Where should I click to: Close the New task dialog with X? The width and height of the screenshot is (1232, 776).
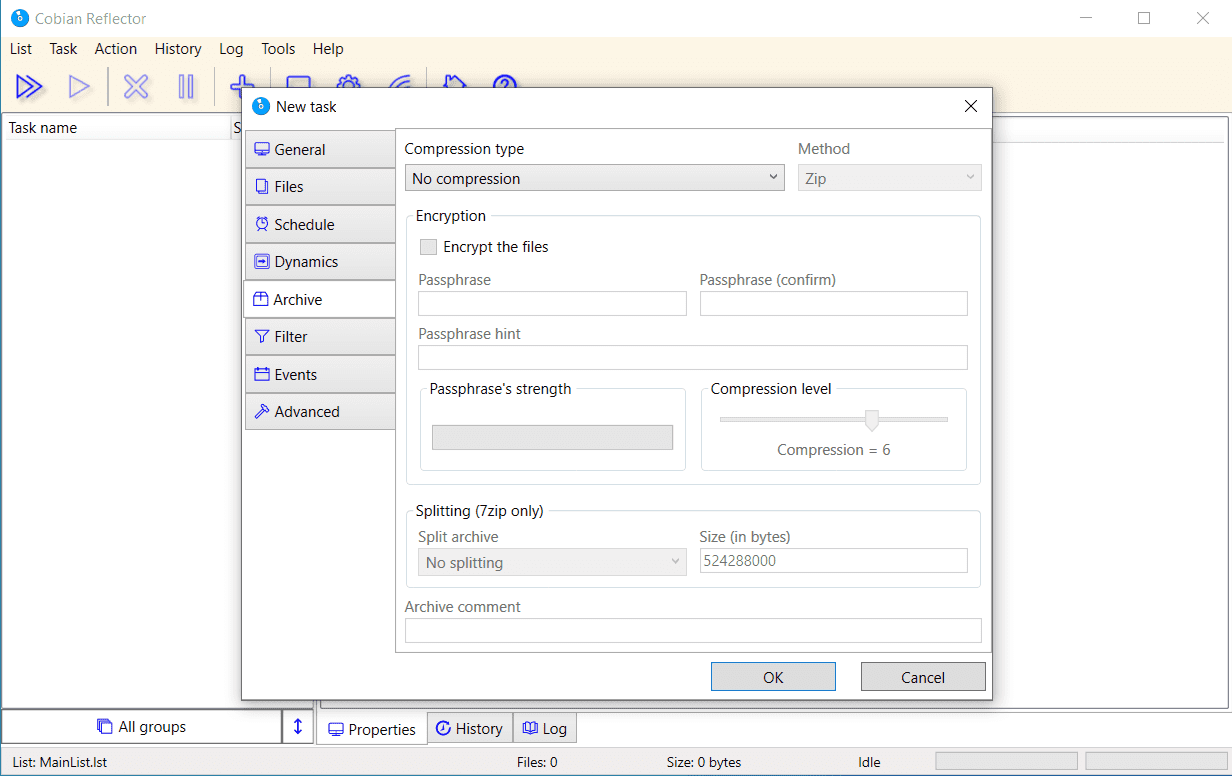970,107
